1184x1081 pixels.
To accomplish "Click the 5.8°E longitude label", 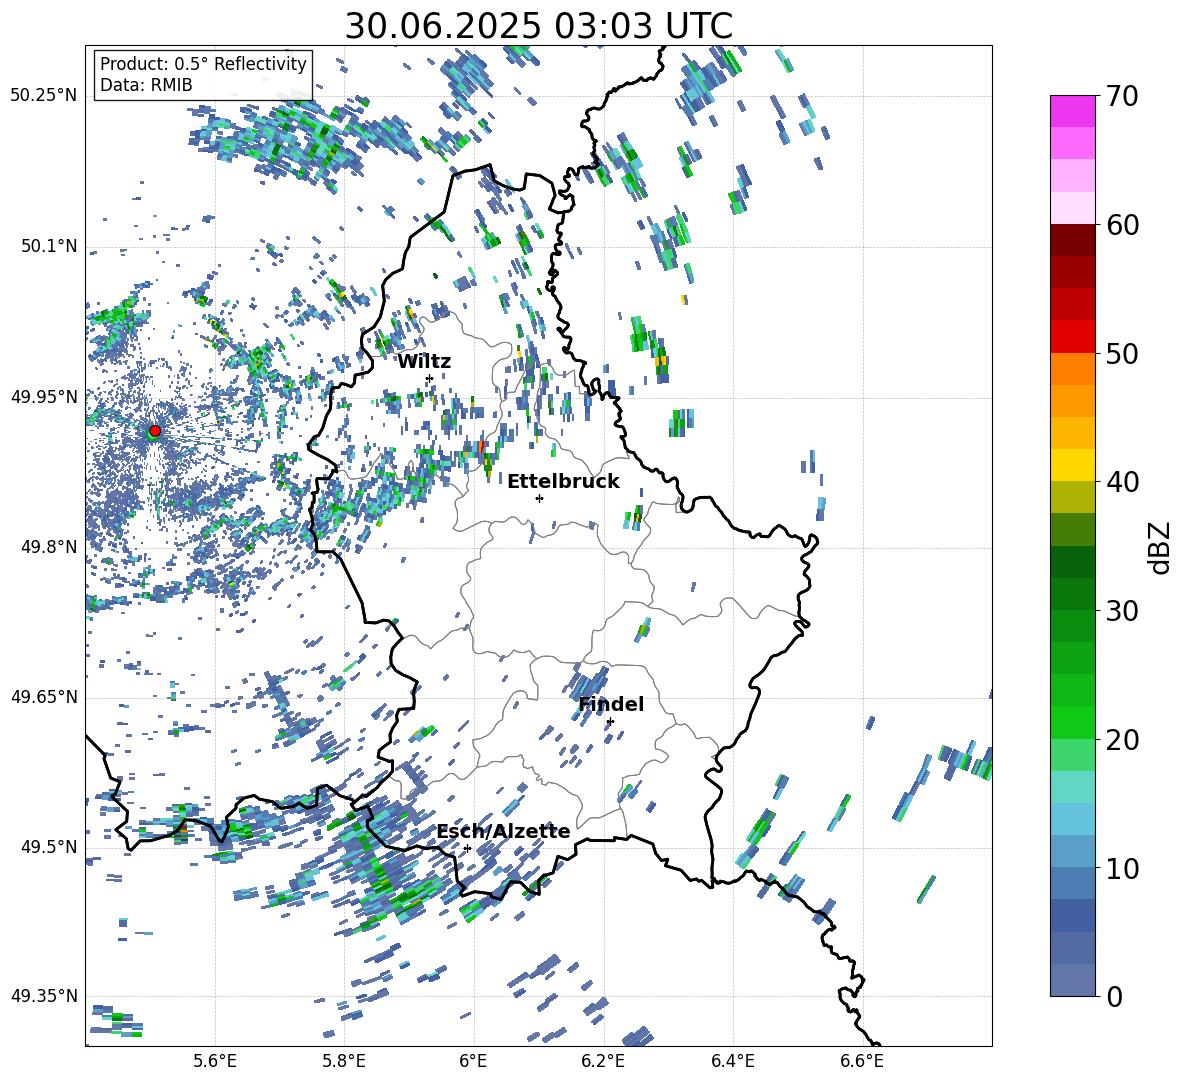I will (x=344, y=1061).
